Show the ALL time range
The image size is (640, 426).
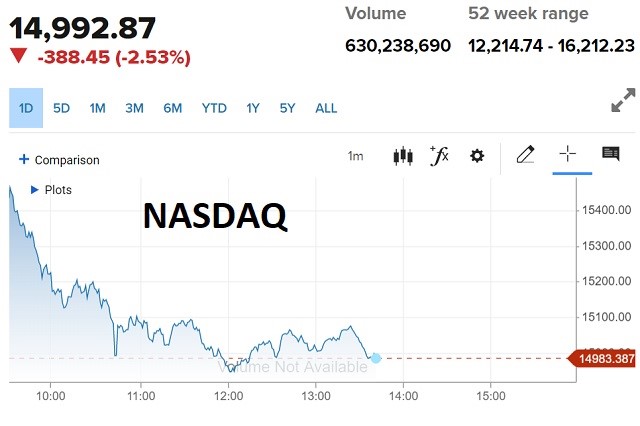pyautogui.click(x=326, y=108)
